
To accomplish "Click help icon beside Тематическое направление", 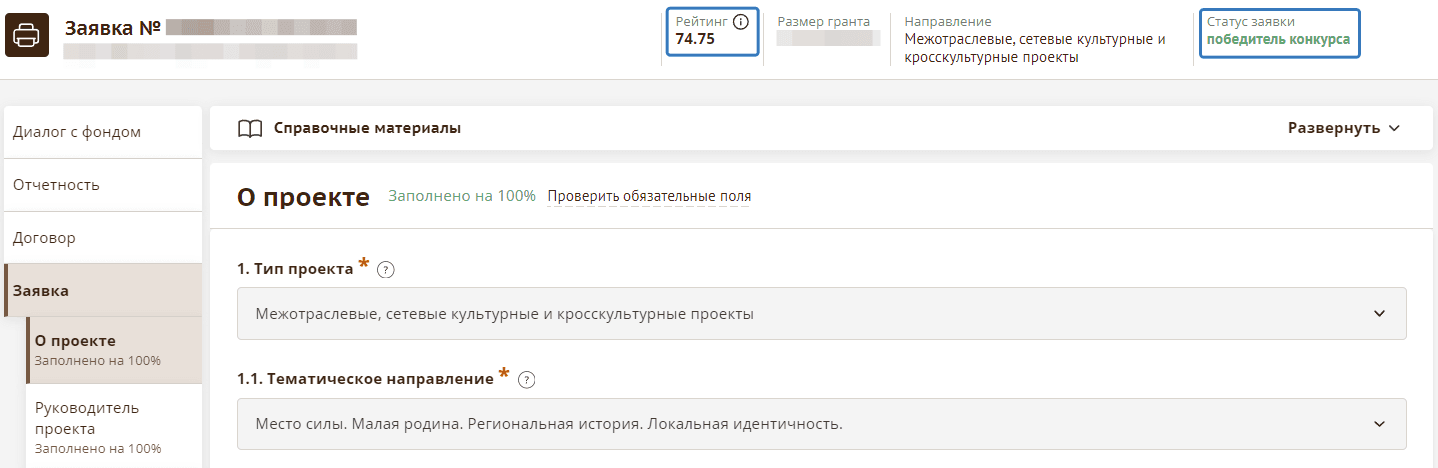I will pos(527,380).
